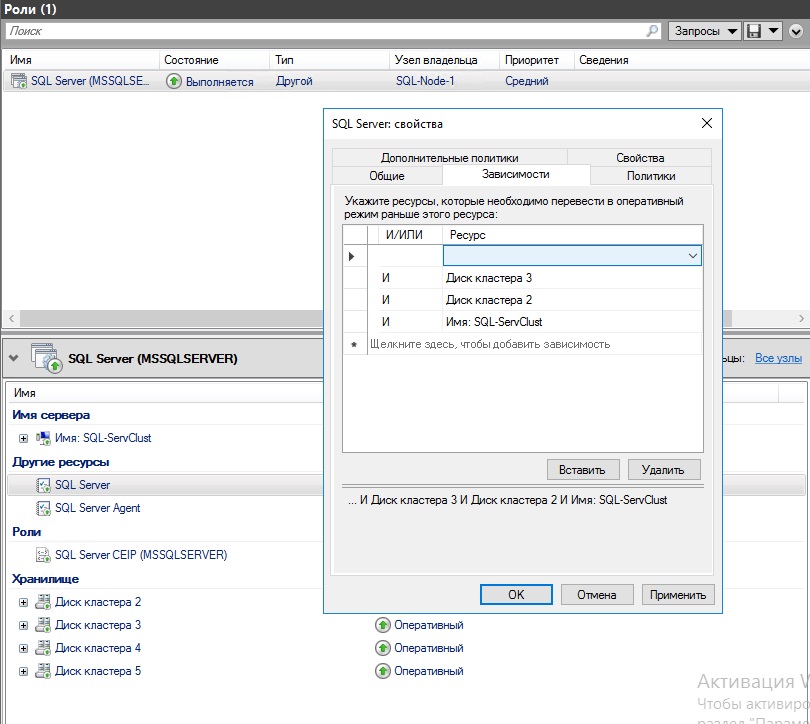Click the right arrow of roles horizontal scrollbar
The image size is (810, 724).
pos(801,319)
